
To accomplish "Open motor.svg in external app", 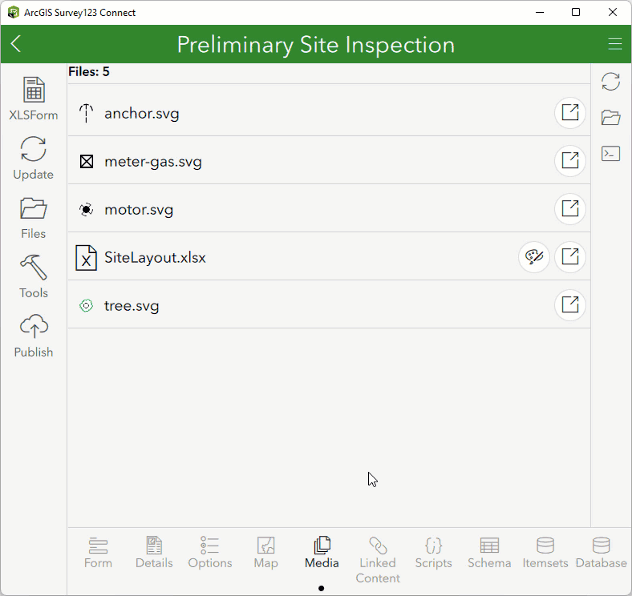I will 570,208.
